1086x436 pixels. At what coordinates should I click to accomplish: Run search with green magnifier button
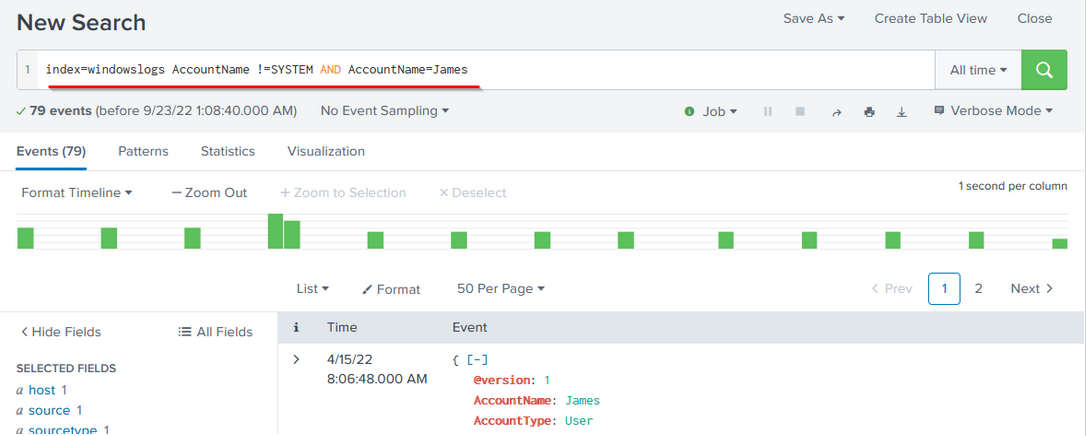tap(1044, 70)
